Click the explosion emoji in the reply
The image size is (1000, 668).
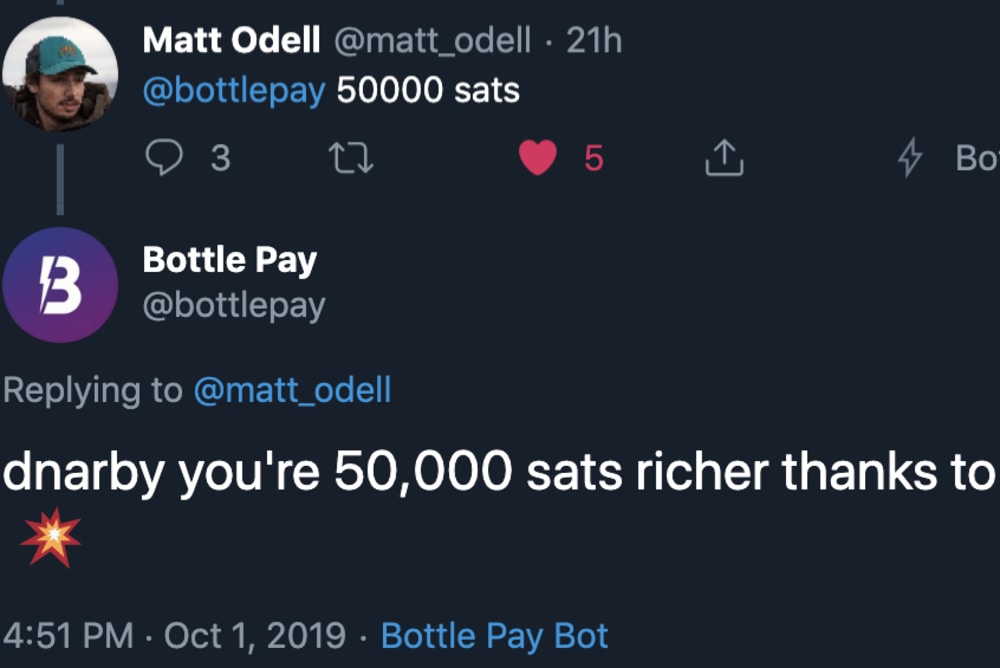coord(50,537)
